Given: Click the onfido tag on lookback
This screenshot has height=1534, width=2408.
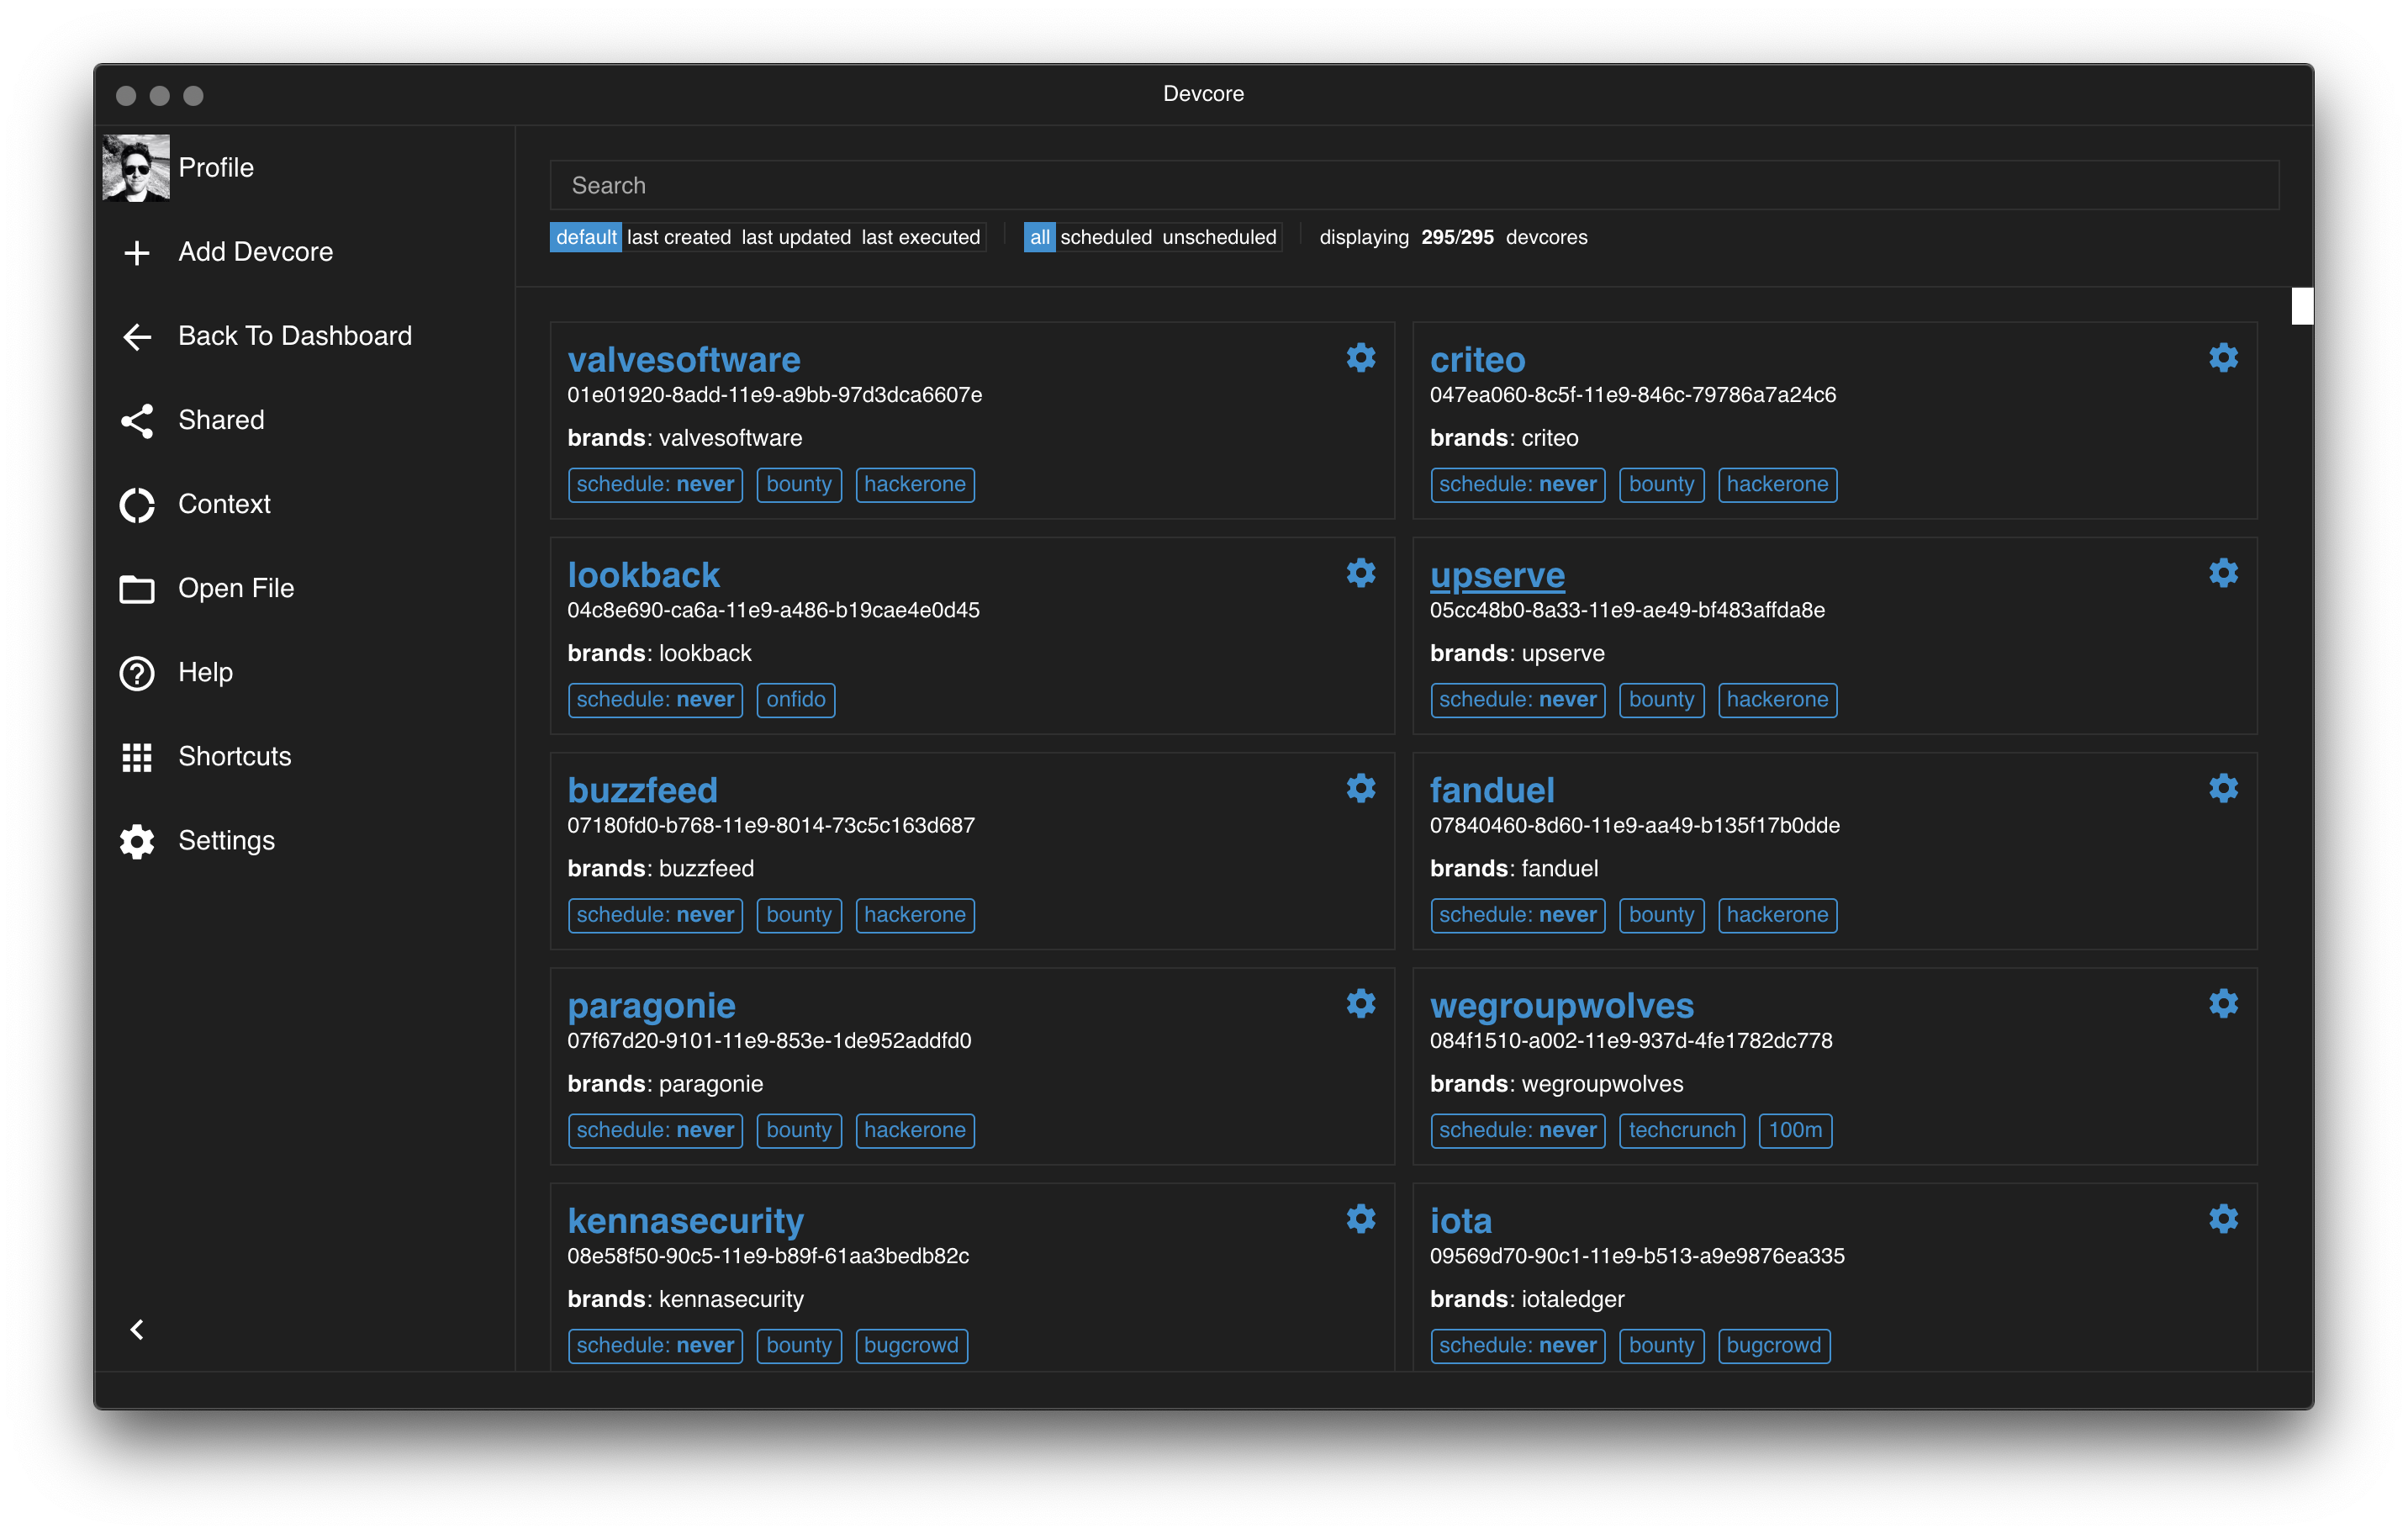Looking at the screenshot, I should tap(796, 699).
